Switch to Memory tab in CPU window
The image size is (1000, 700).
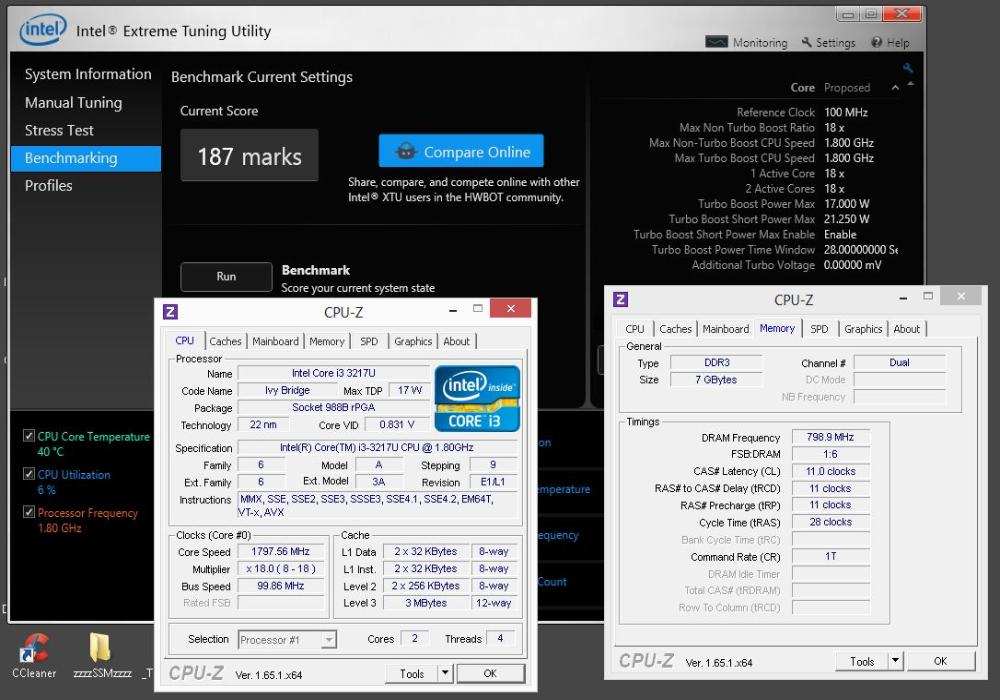pos(327,341)
